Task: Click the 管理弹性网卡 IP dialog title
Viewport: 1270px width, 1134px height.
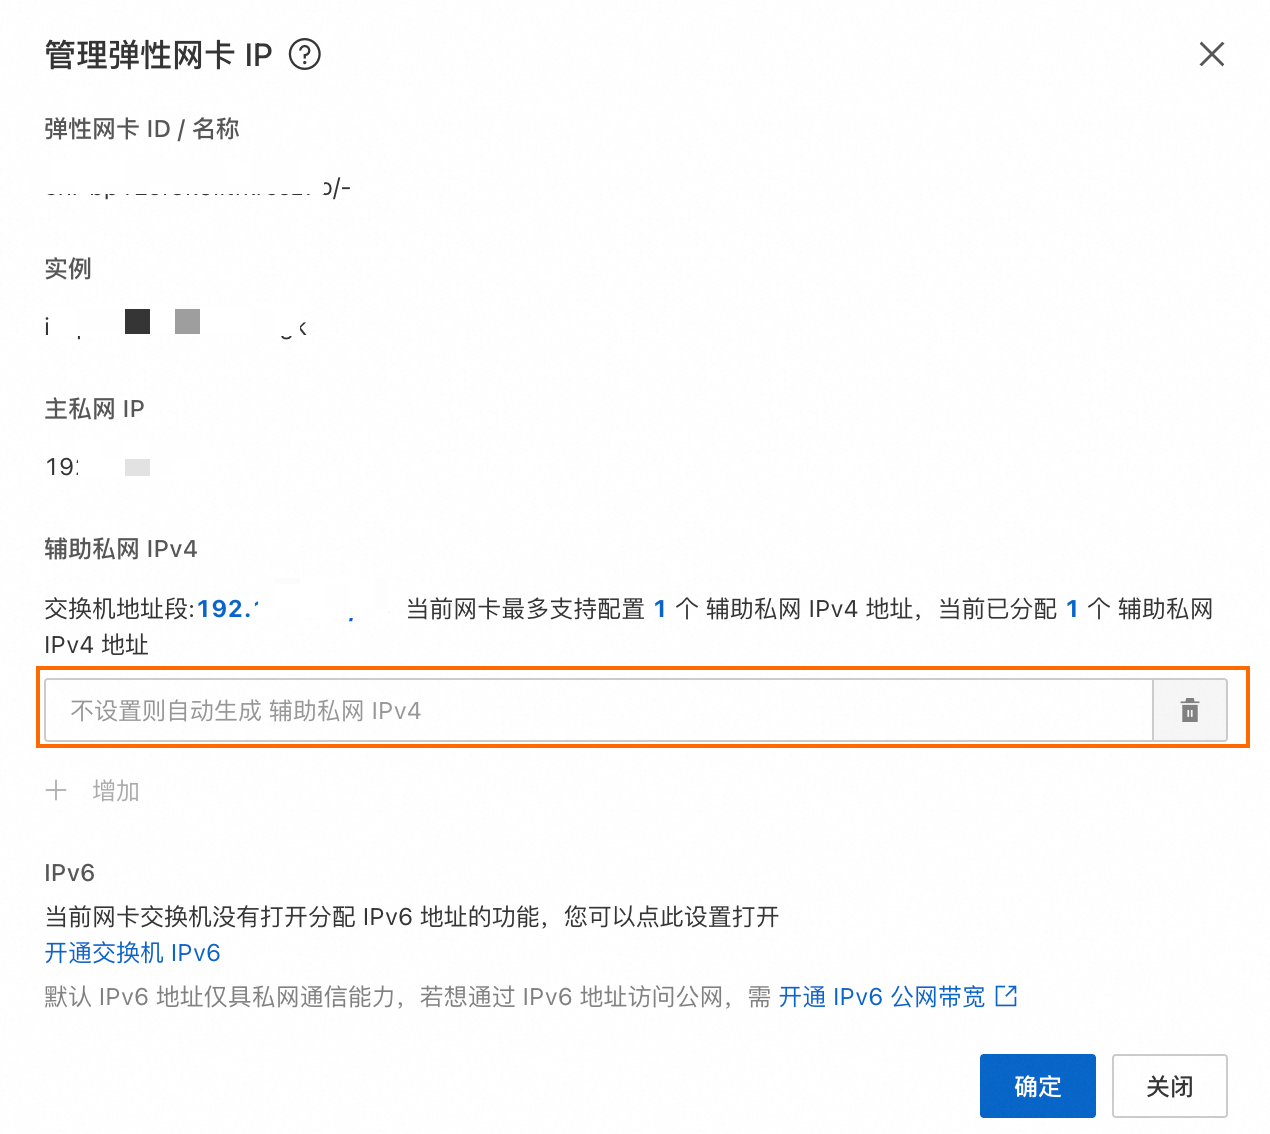Action: (158, 55)
